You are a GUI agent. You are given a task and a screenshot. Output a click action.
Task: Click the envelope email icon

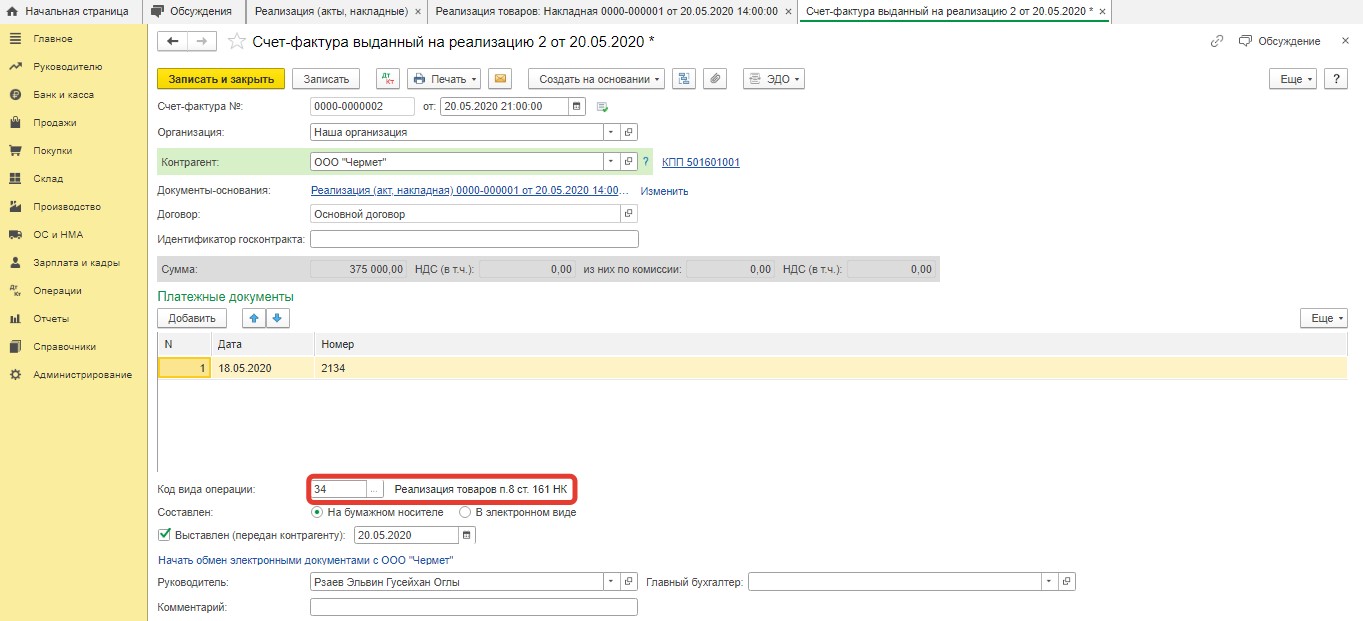pos(500,79)
